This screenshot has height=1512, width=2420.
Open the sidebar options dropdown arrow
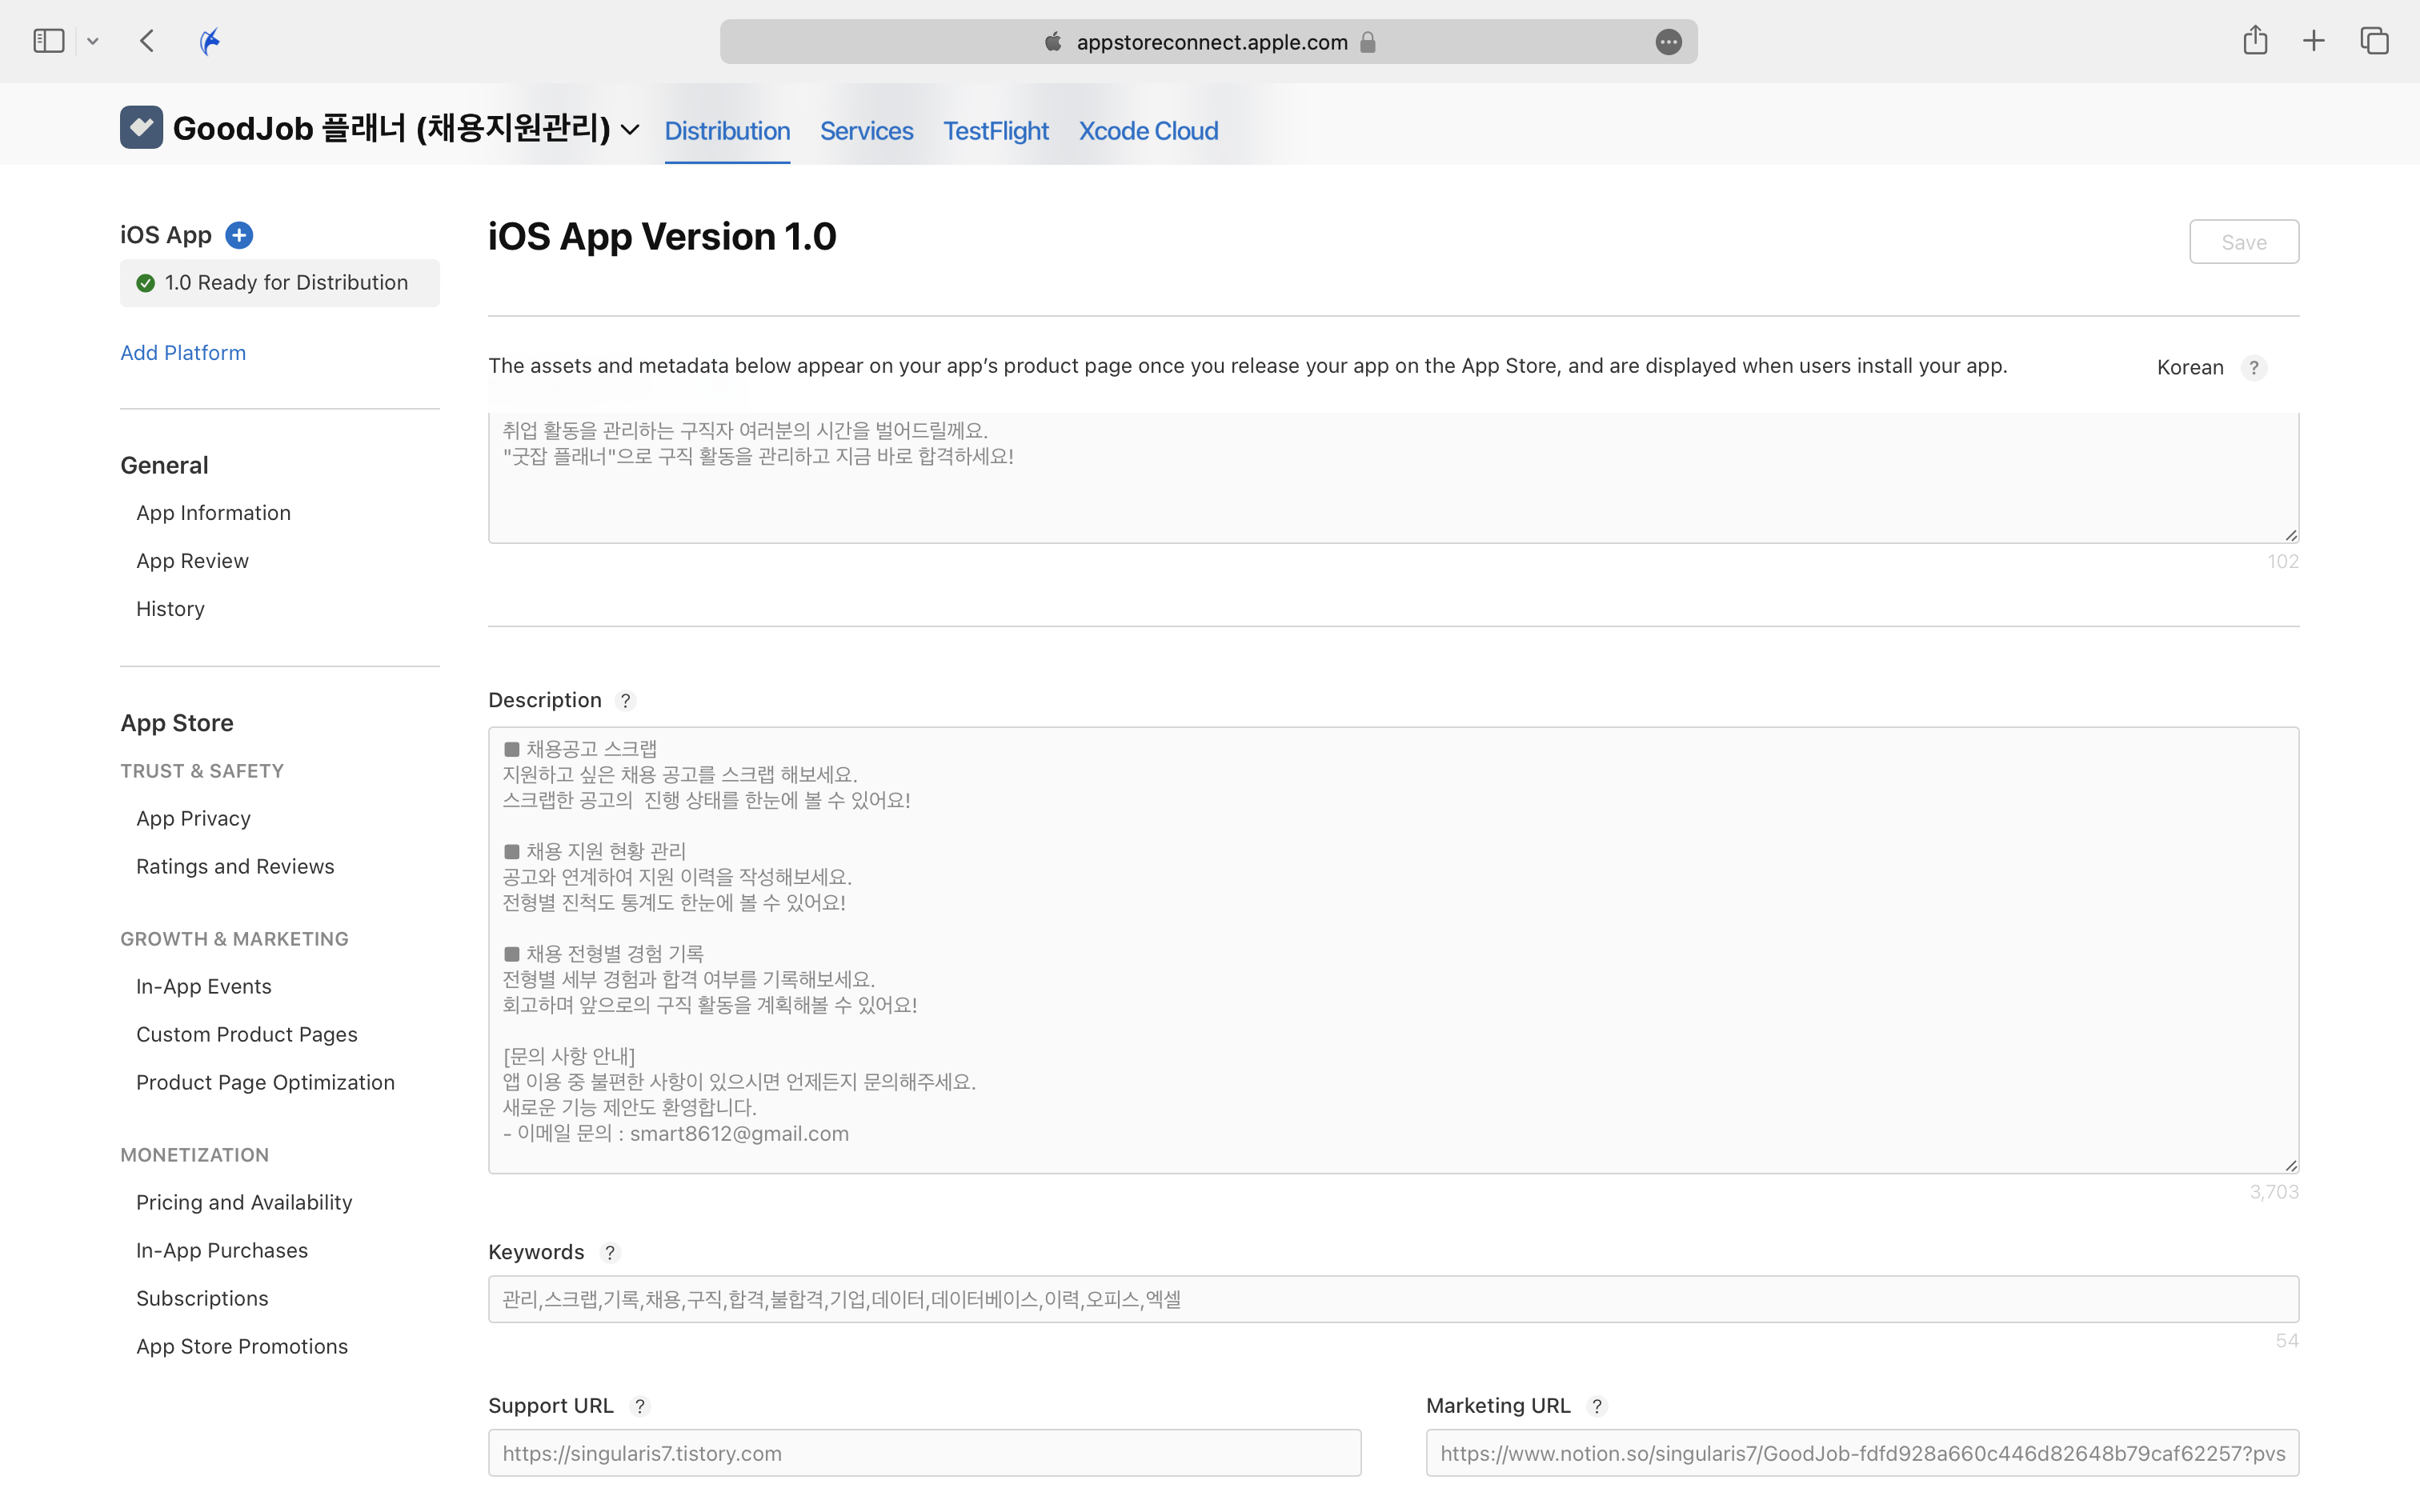click(x=93, y=41)
